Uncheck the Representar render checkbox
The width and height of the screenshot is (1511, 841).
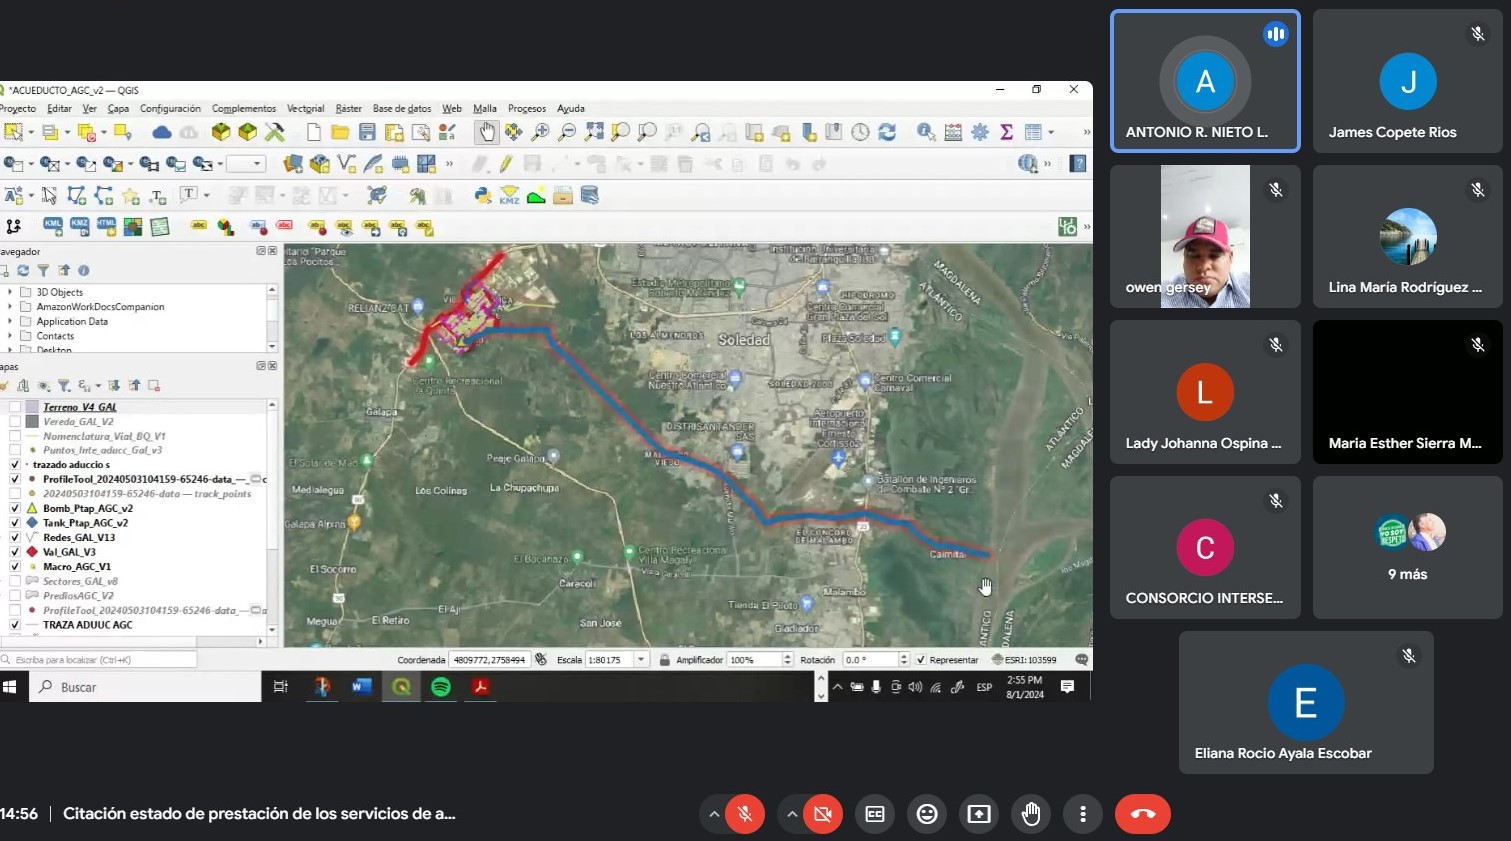[x=921, y=660]
